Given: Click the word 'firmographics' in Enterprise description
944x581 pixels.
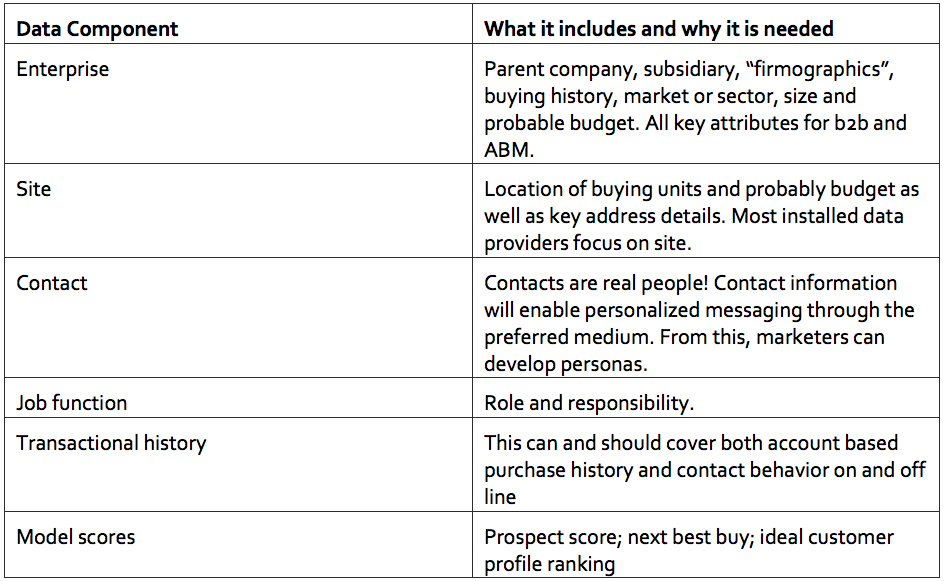Looking at the screenshot, I should 818,69.
